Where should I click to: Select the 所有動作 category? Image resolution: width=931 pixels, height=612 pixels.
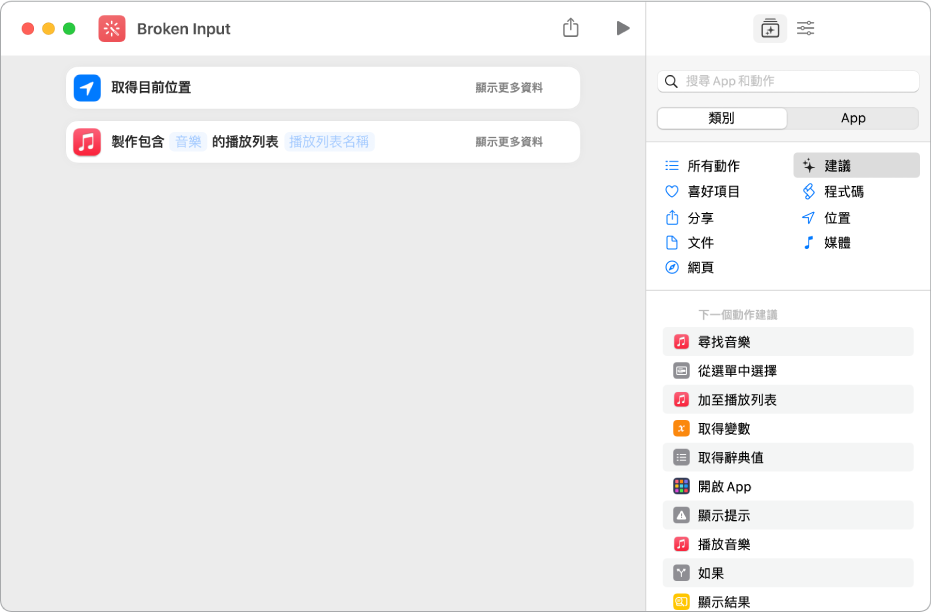coord(702,166)
